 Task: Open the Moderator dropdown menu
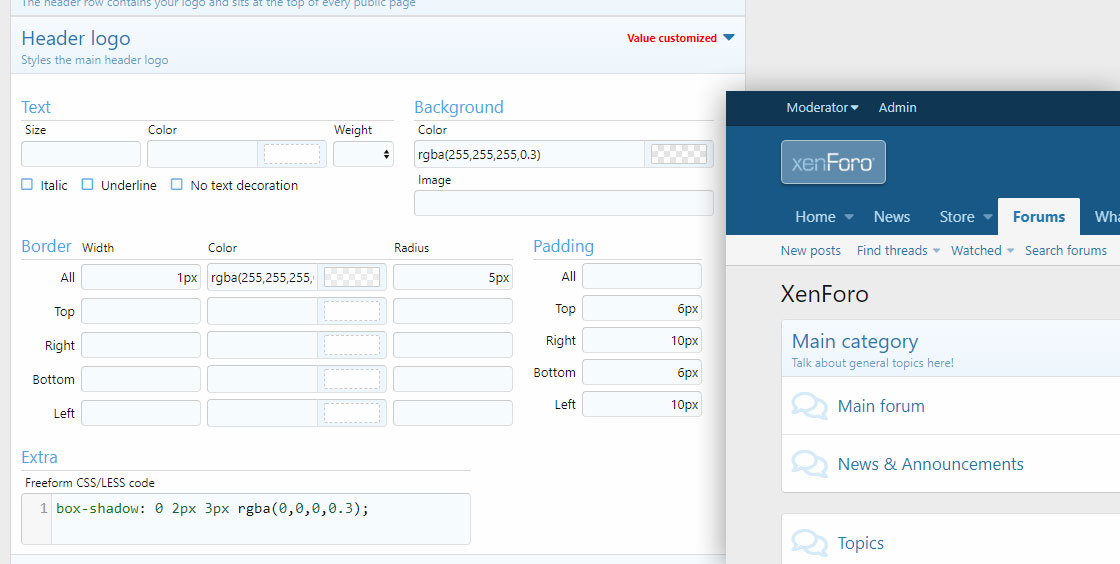822,108
